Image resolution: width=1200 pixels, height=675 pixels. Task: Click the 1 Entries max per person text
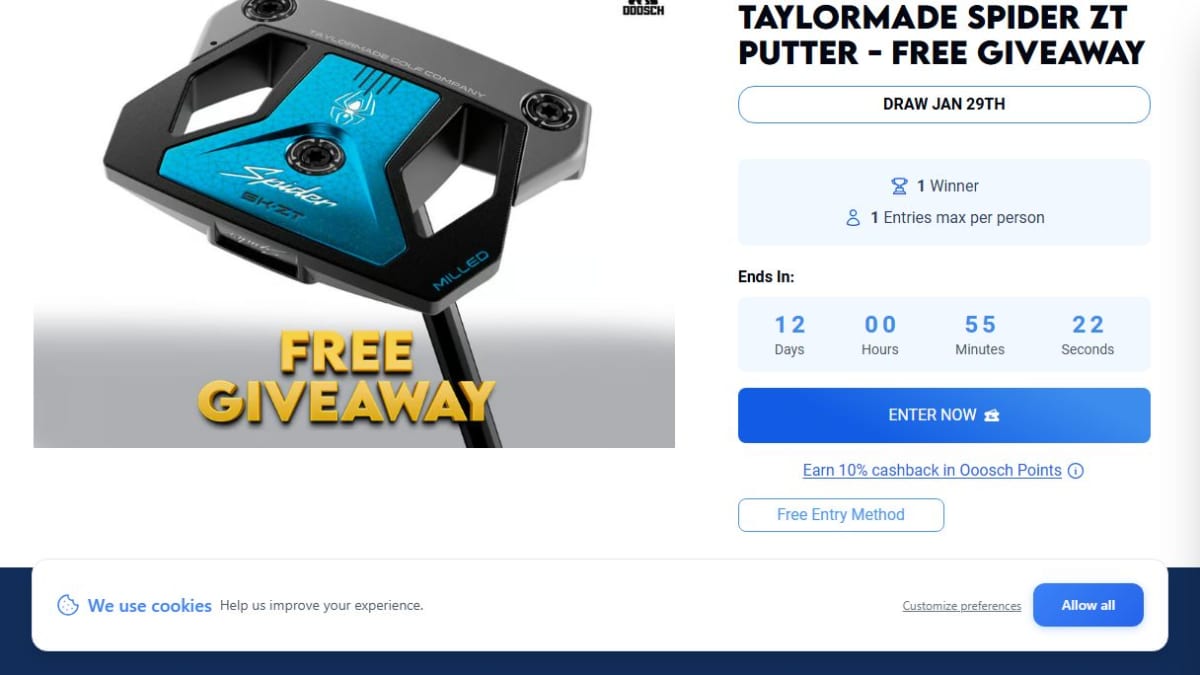click(957, 217)
